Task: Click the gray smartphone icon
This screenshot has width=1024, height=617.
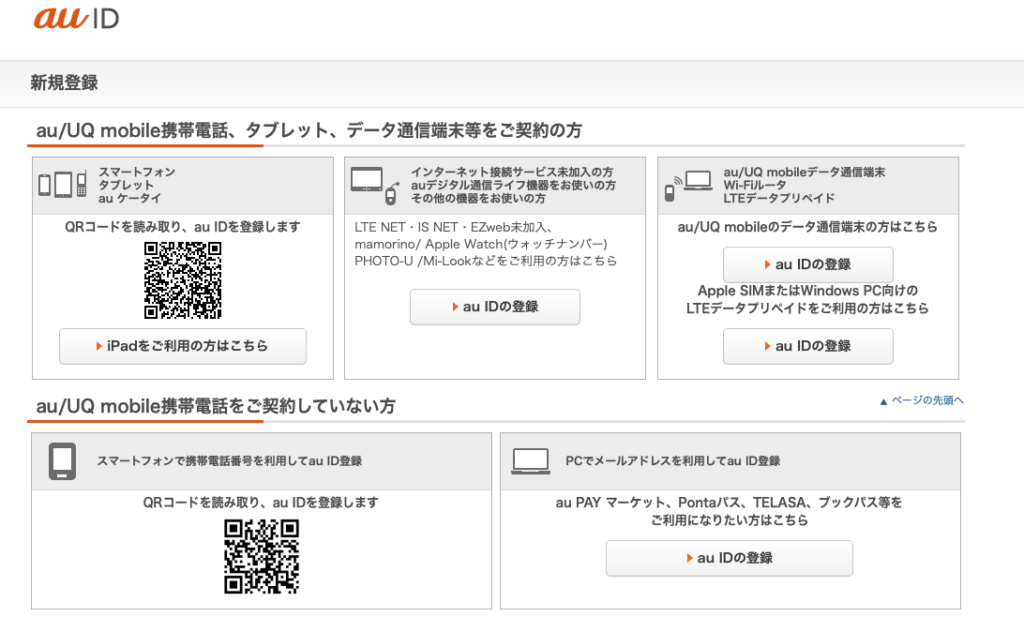Action: coord(62,461)
